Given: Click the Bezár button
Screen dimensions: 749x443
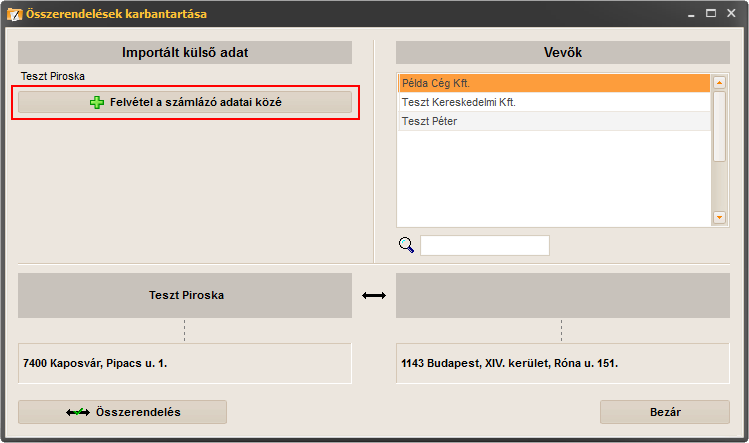Looking at the screenshot, I should 665,412.
